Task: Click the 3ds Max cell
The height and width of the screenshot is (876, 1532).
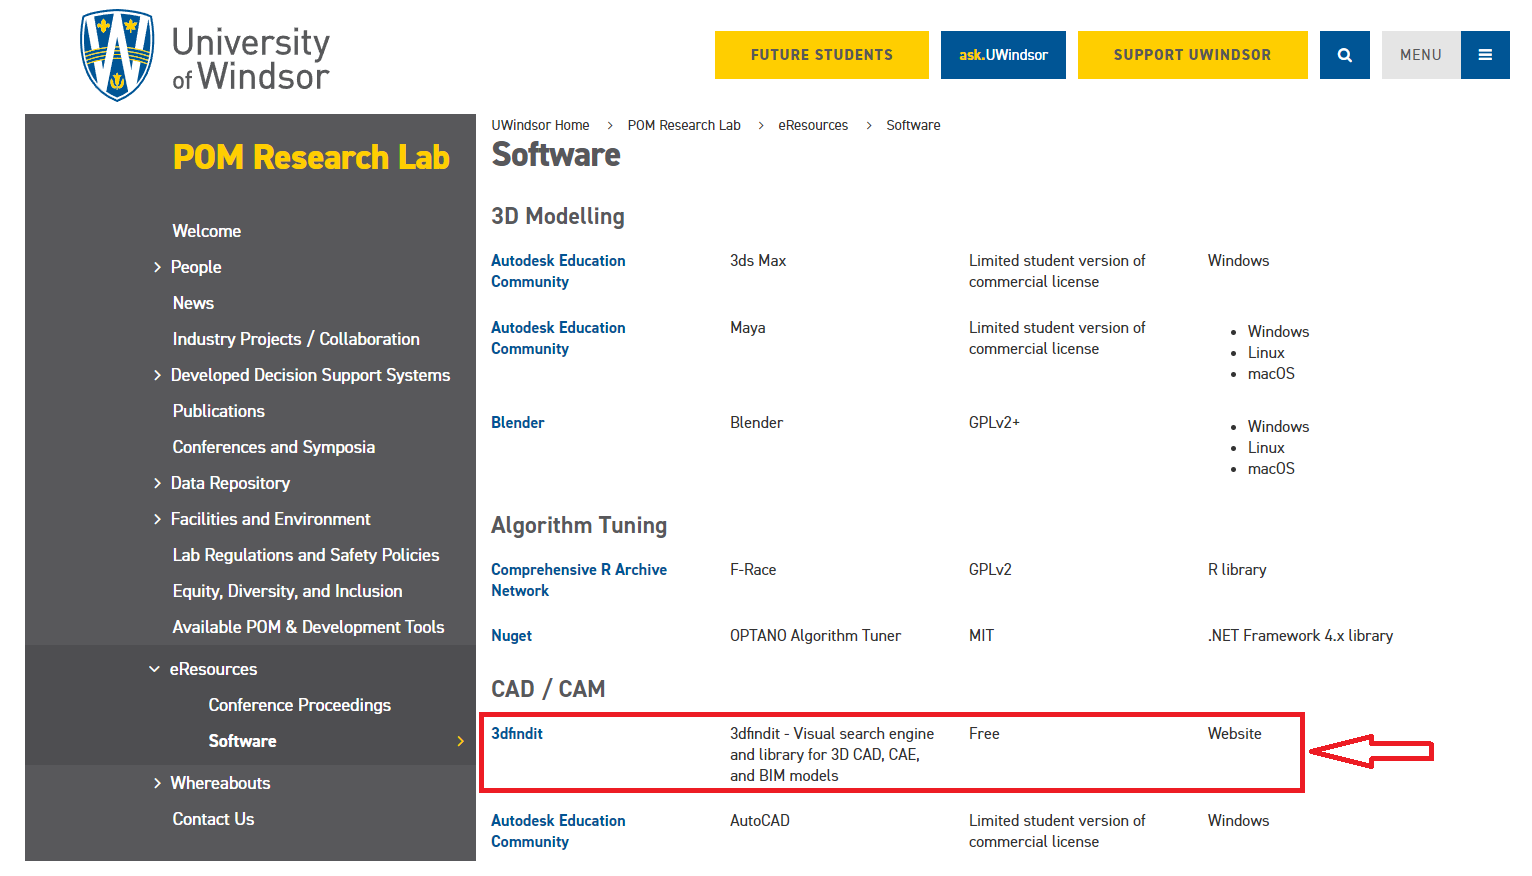Action: coord(758,260)
